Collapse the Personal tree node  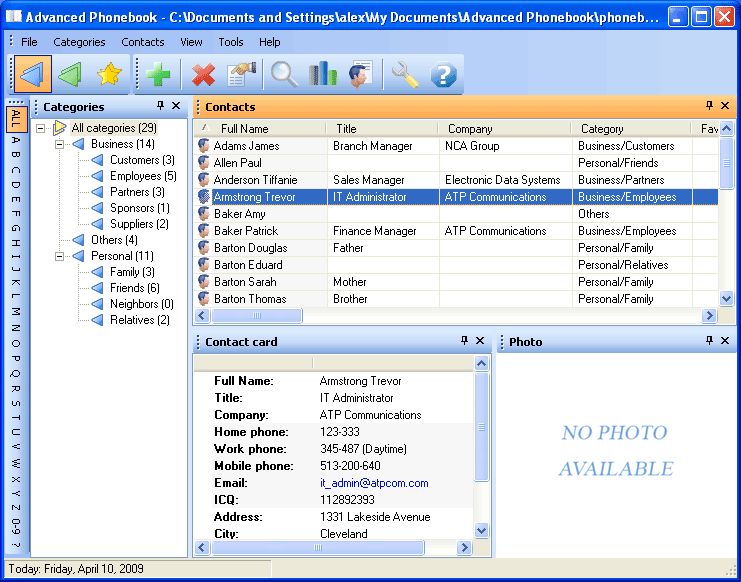60,257
